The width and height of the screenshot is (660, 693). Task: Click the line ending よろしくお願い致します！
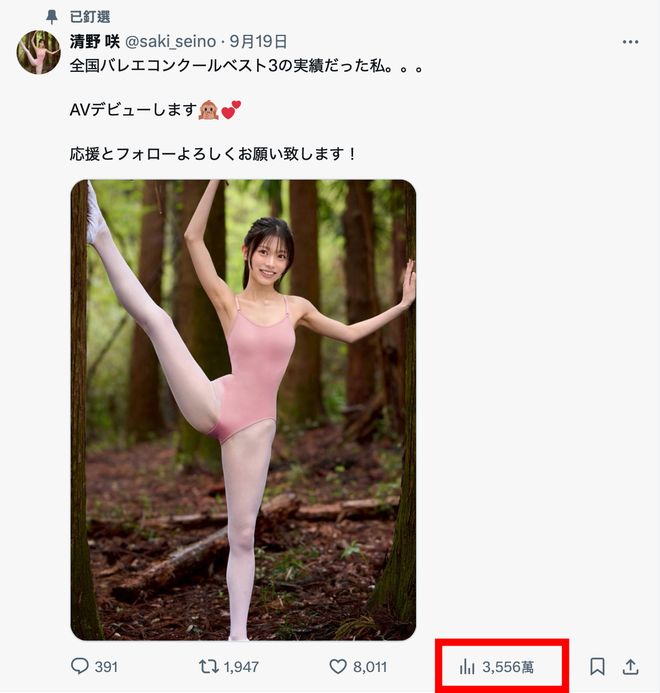213,154
